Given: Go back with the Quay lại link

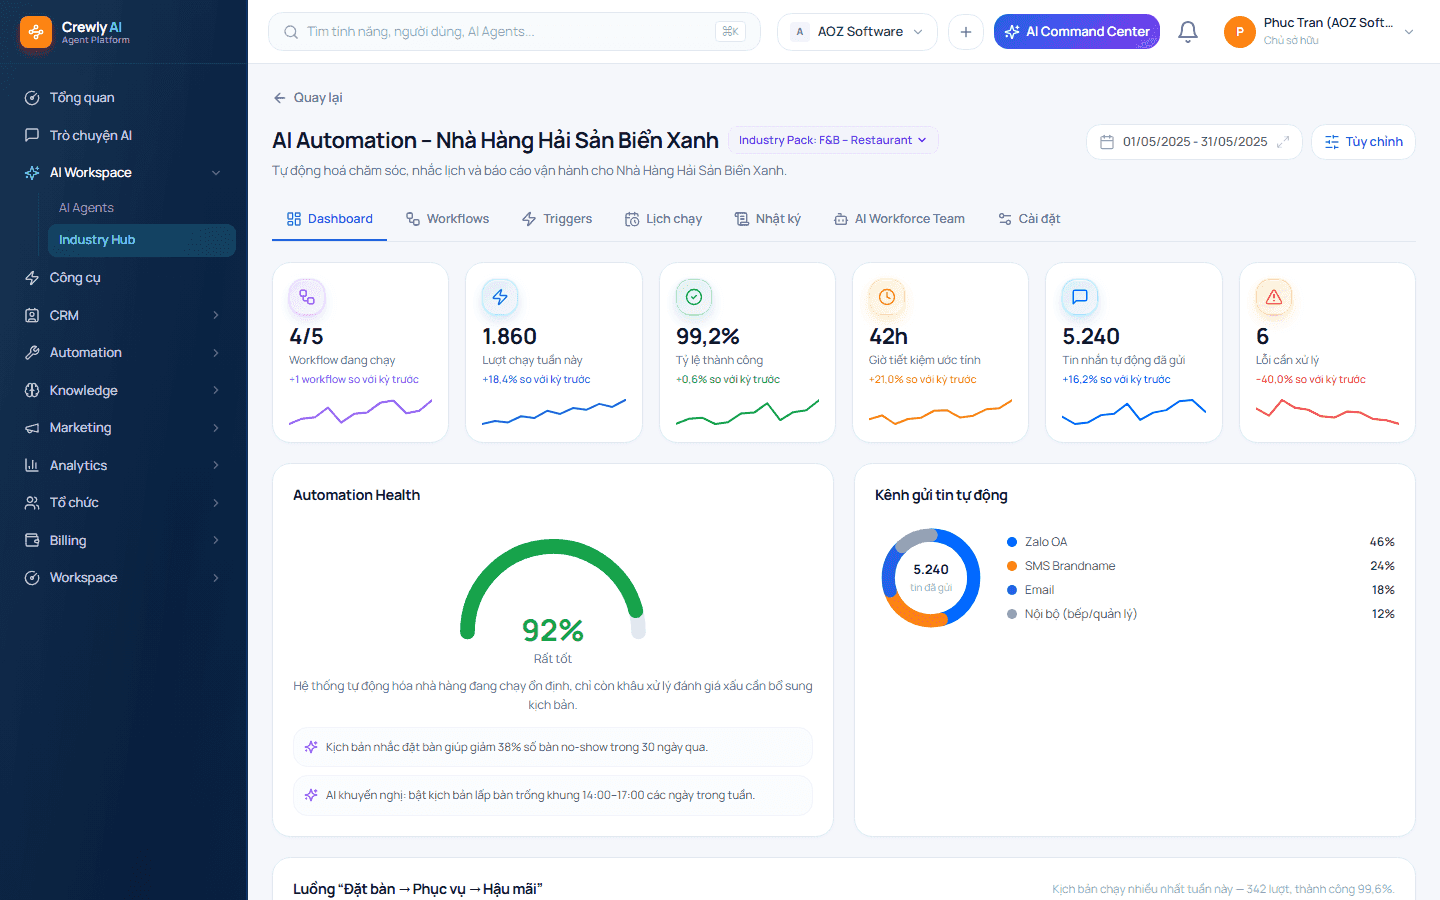Looking at the screenshot, I should 308,98.
